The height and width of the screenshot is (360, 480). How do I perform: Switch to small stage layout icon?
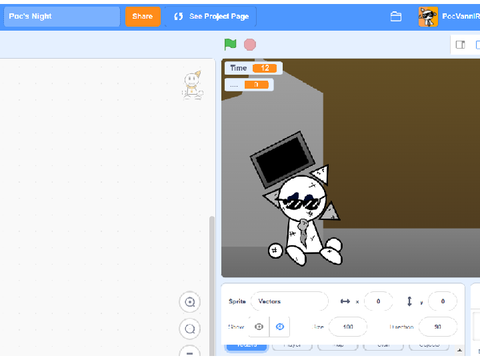tap(460, 45)
